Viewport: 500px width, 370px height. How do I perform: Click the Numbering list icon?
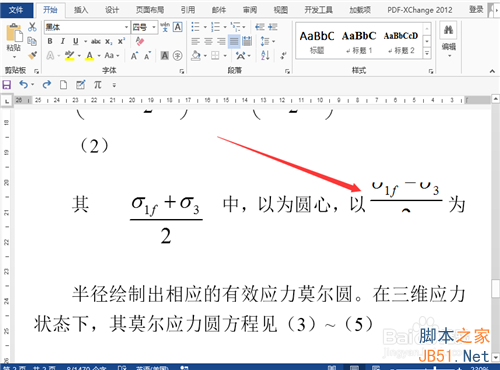[x=216, y=27]
